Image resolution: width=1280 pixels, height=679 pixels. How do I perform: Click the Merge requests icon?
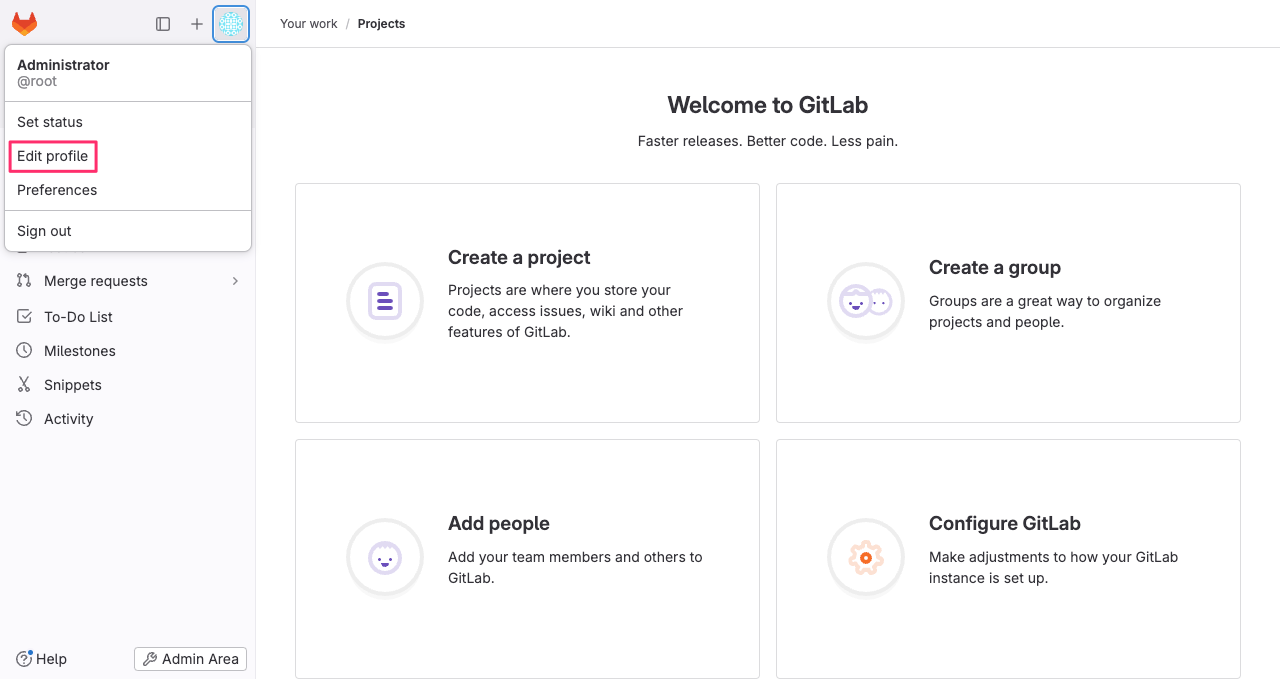pyautogui.click(x=24, y=281)
